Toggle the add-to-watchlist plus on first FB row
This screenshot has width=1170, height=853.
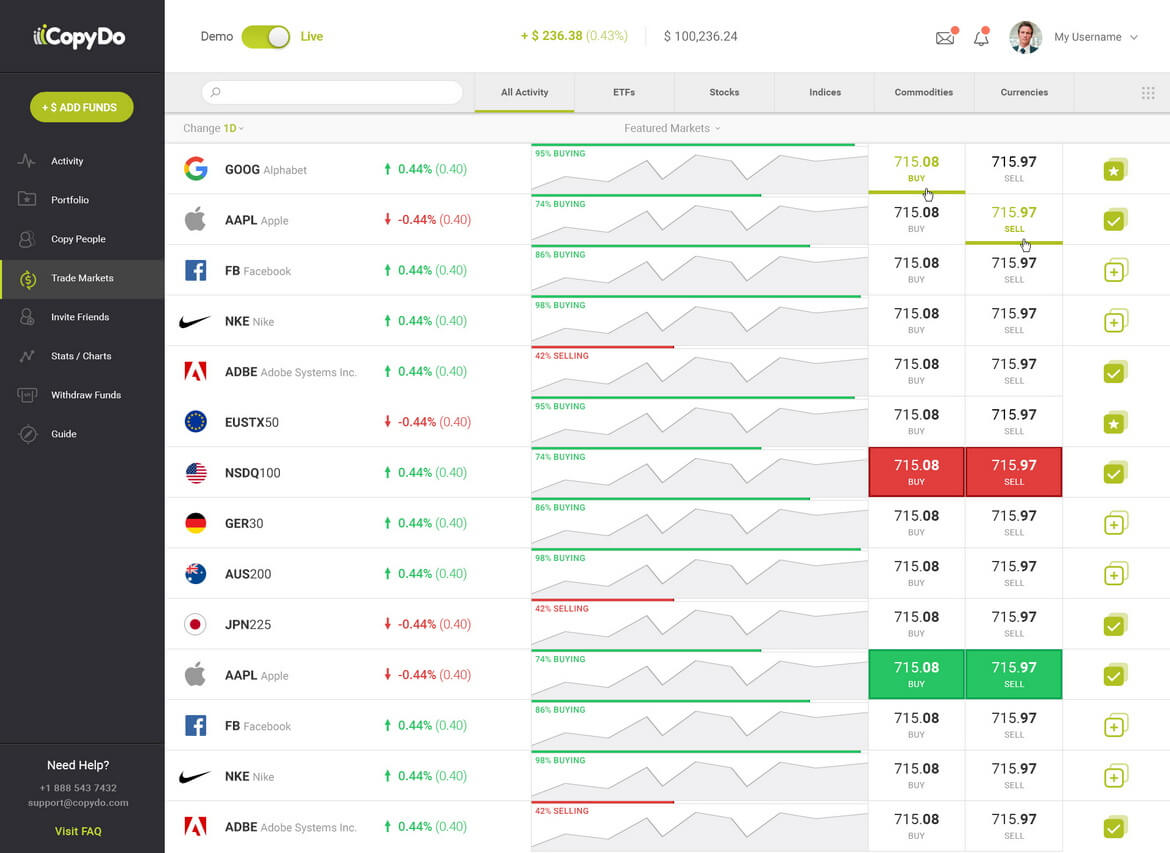(1115, 271)
